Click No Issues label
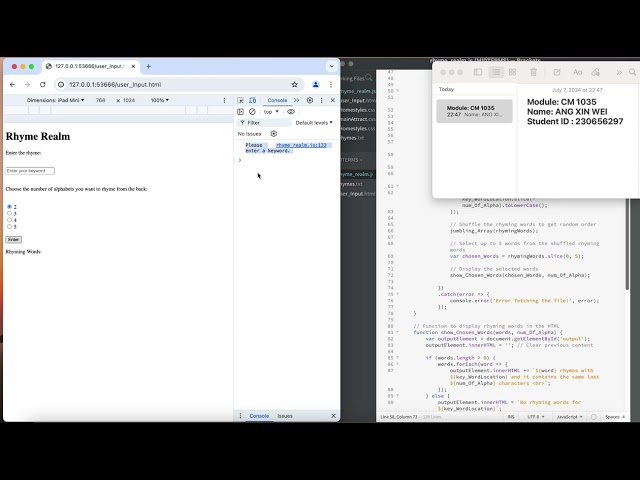640x480 pixels. point(249,133)
